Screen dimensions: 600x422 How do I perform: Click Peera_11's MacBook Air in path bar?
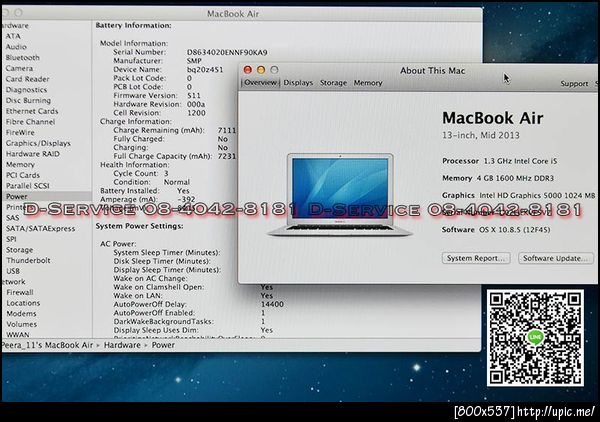coord(47,345)
